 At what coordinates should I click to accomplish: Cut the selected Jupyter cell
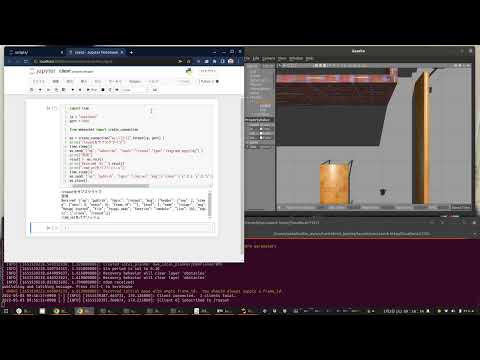(x=49, y=90)
